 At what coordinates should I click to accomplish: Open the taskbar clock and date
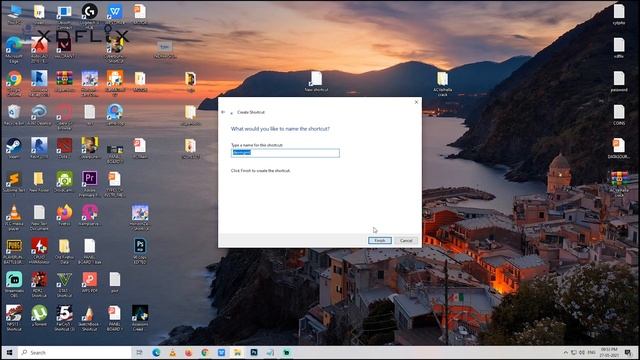point(608,352)
